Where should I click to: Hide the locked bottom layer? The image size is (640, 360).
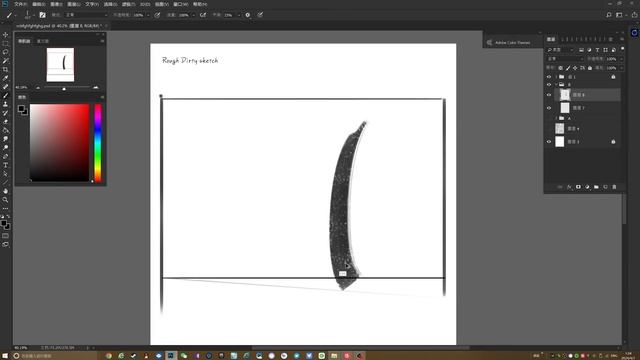(549, 142)
